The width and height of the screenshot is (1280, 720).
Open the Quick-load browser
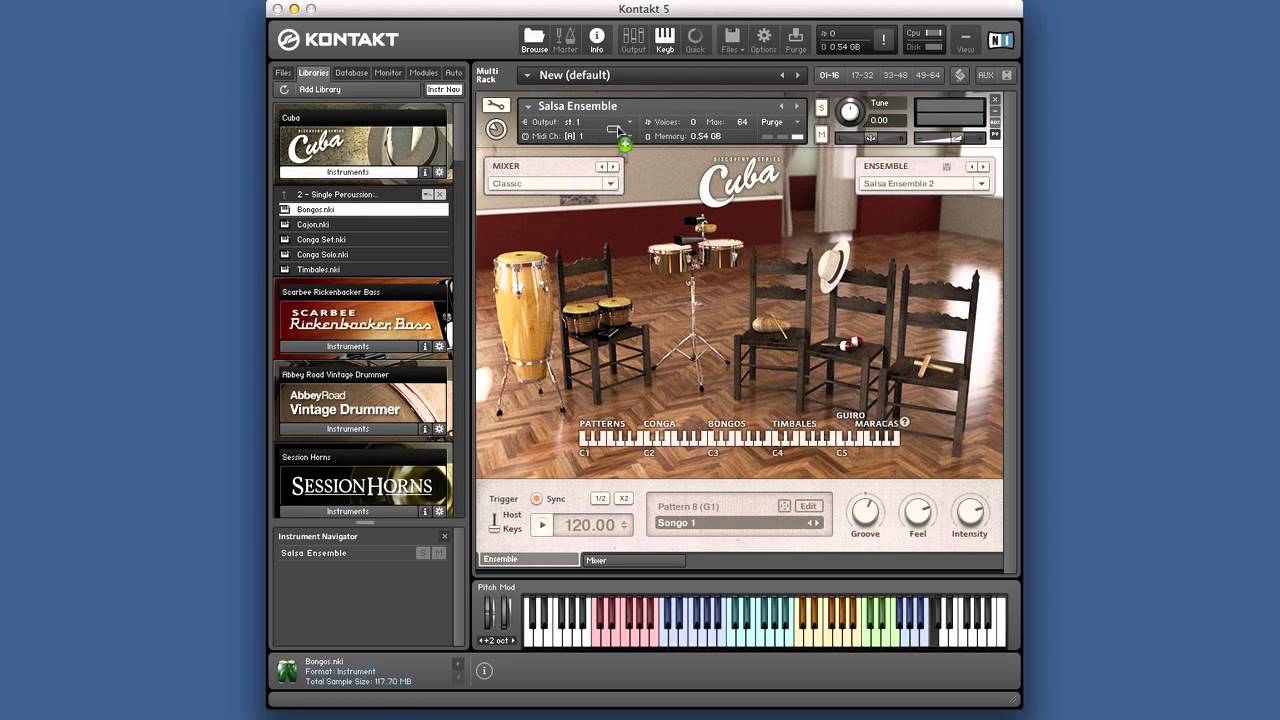point(695,40)
